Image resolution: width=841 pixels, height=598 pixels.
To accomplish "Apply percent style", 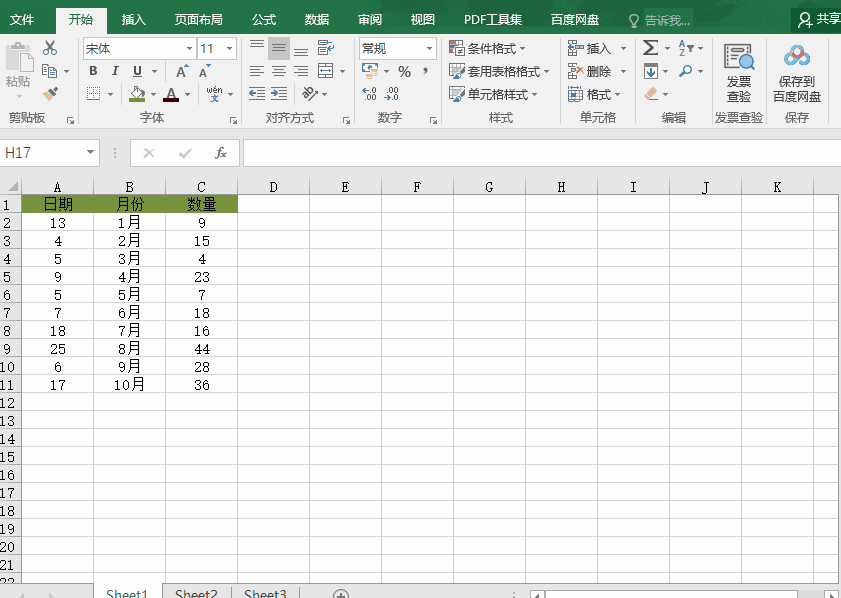I will [404, 71].
